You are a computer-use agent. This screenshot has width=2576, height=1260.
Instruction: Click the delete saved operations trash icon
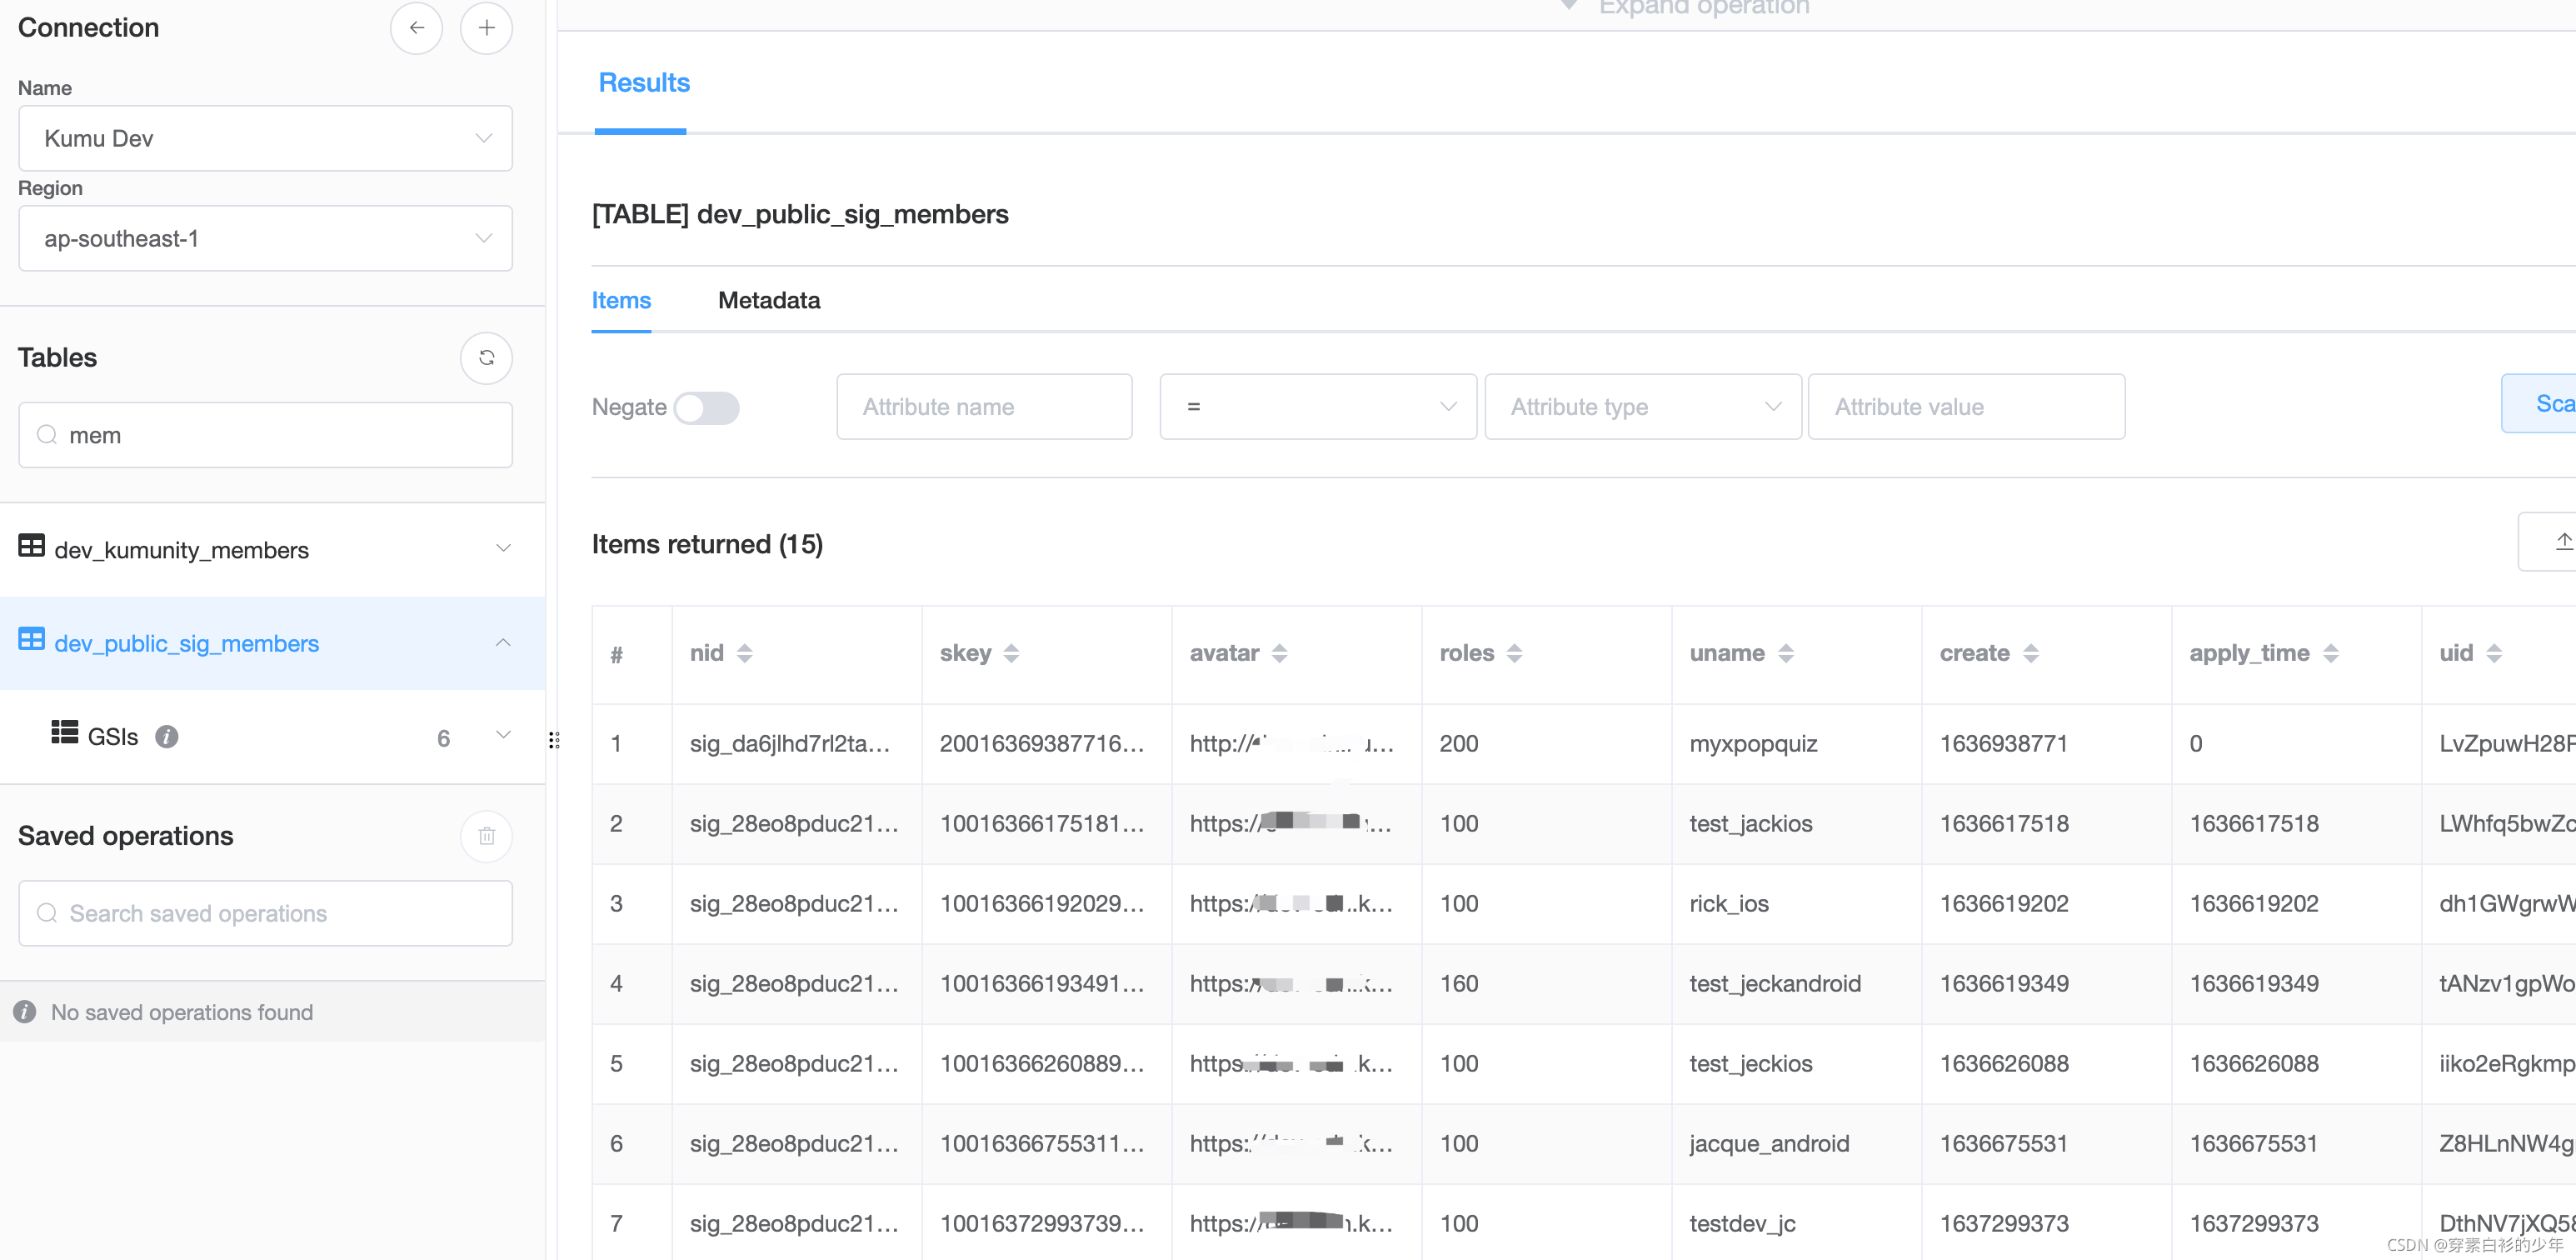pyautogui.click(x=486, y=836)
